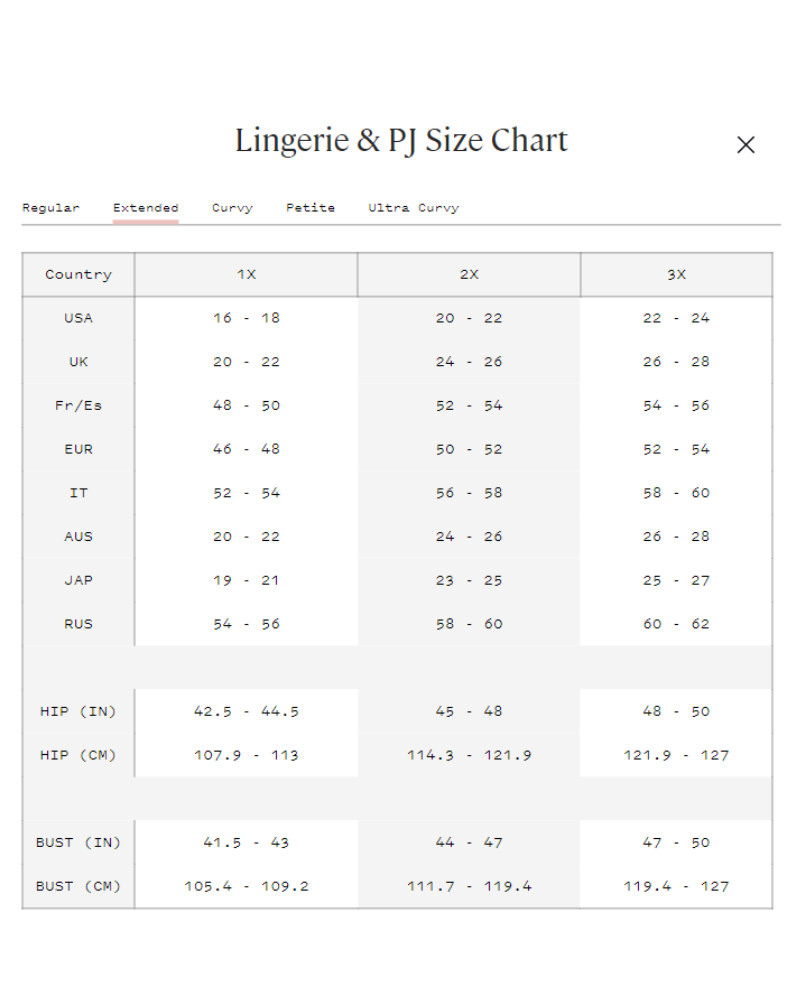Click the 1X column header

point(246,275)
